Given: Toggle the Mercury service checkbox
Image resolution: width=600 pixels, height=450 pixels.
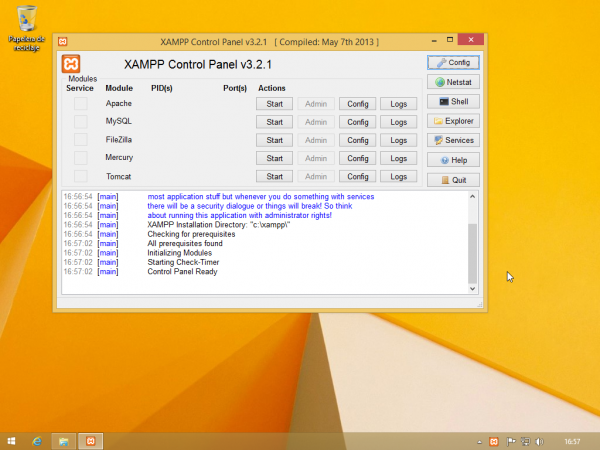Looking at the screenshot, I should tap(80, 157).
